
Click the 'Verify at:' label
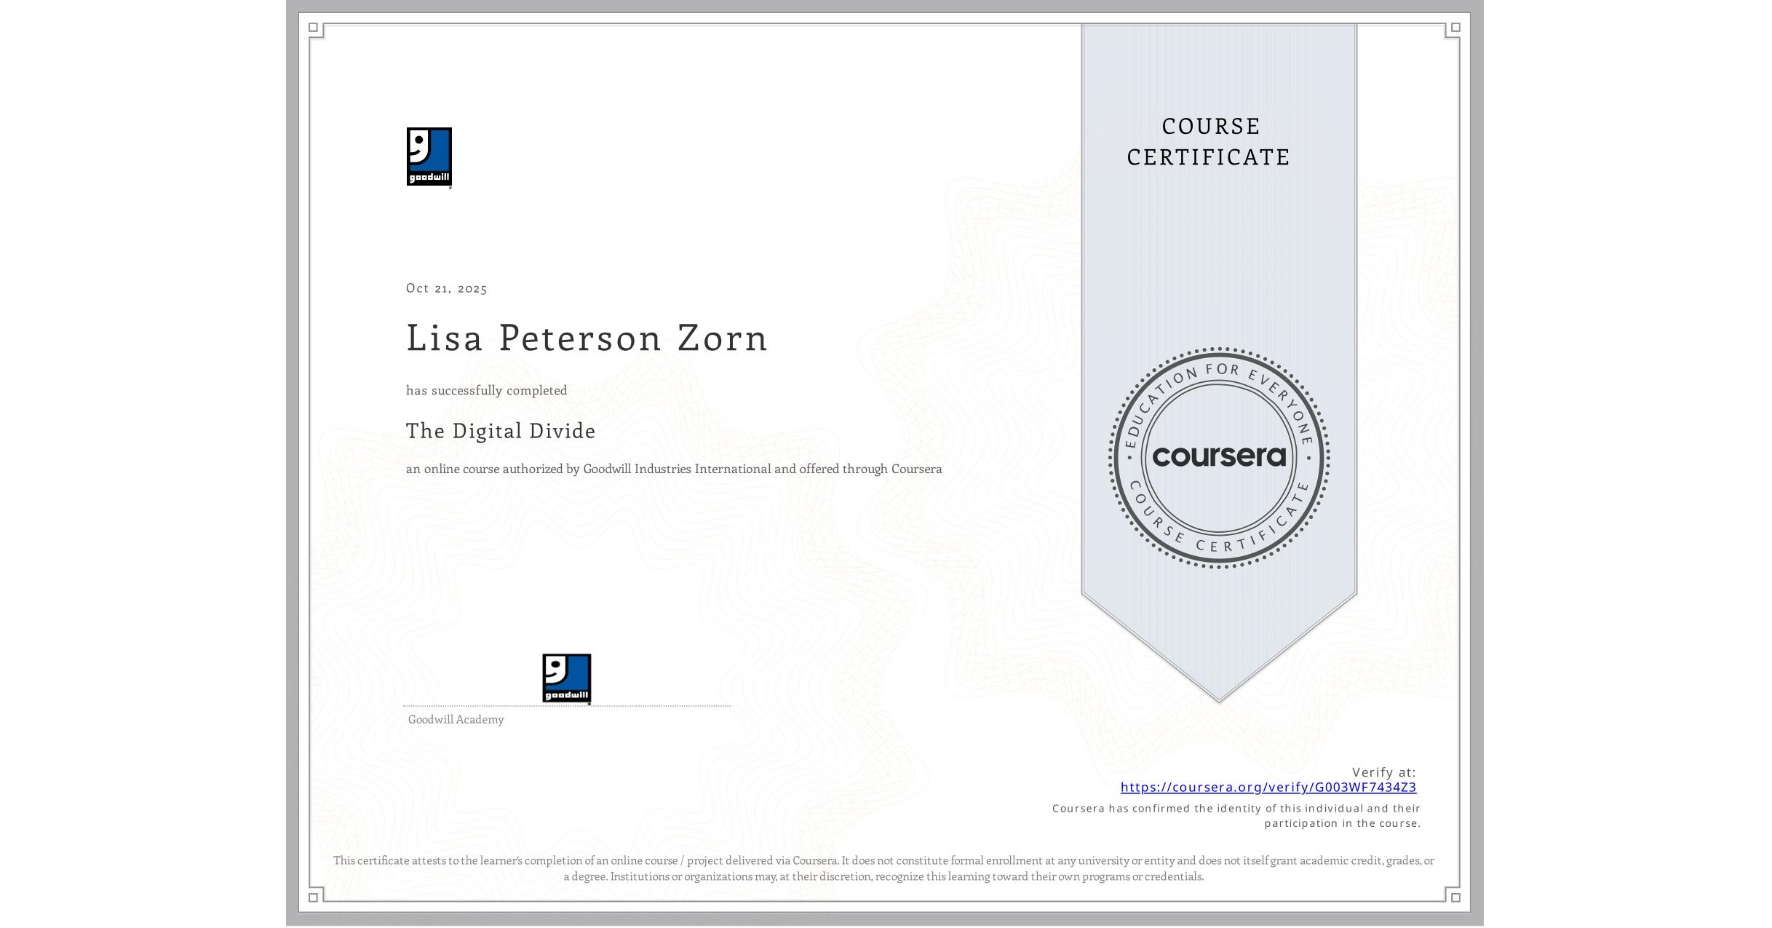(1384, 772)
